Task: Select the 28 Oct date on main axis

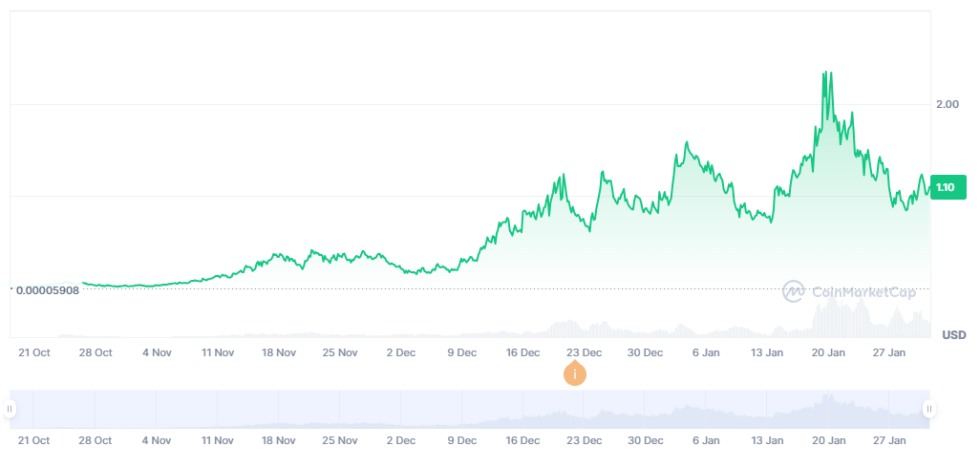Action: [x=95, y=353]
